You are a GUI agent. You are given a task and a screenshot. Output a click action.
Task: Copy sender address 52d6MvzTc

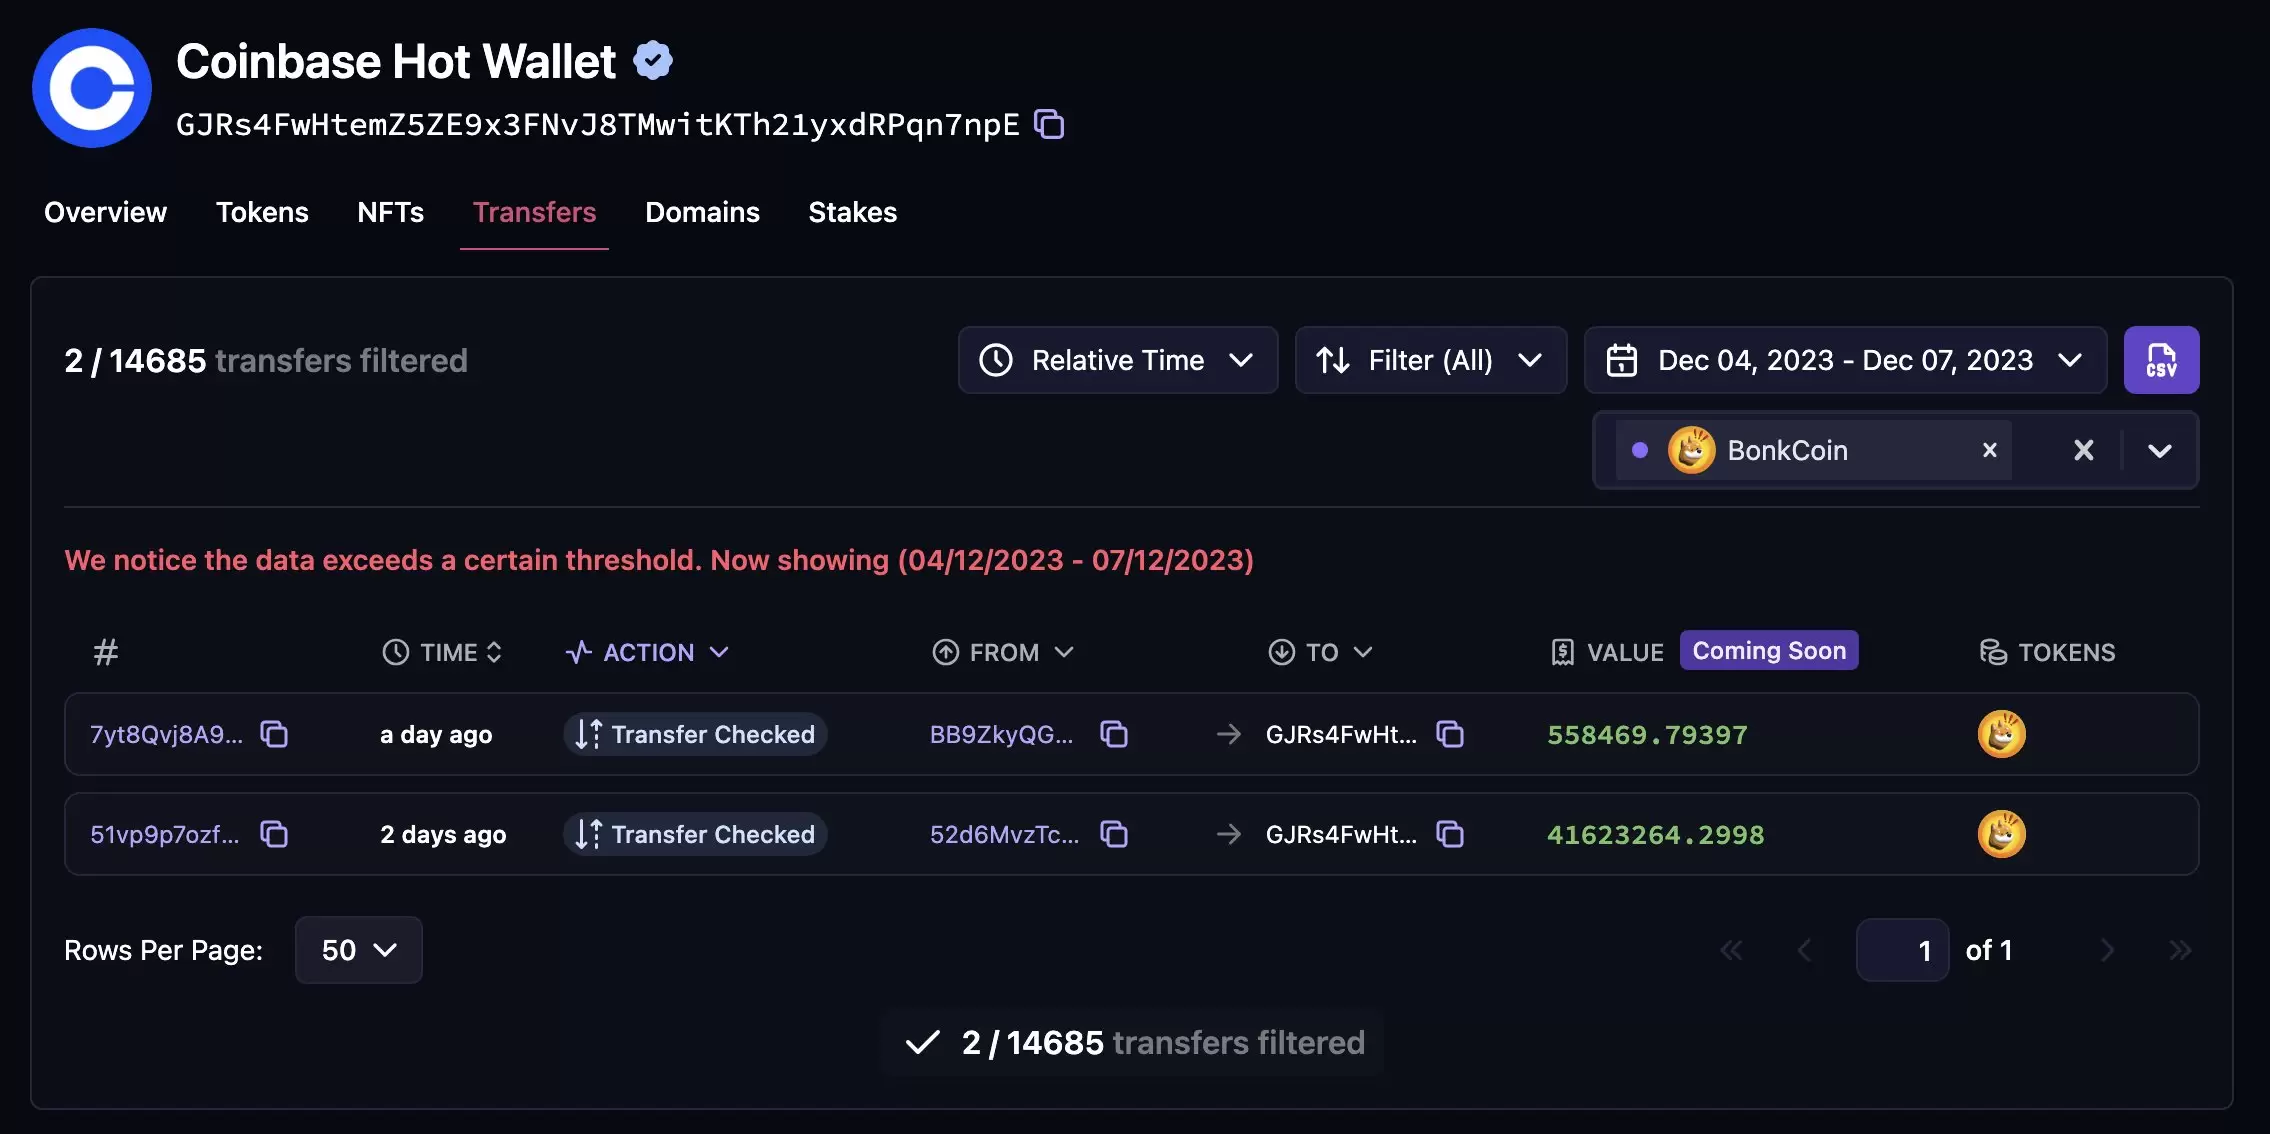click(1114, 834)
